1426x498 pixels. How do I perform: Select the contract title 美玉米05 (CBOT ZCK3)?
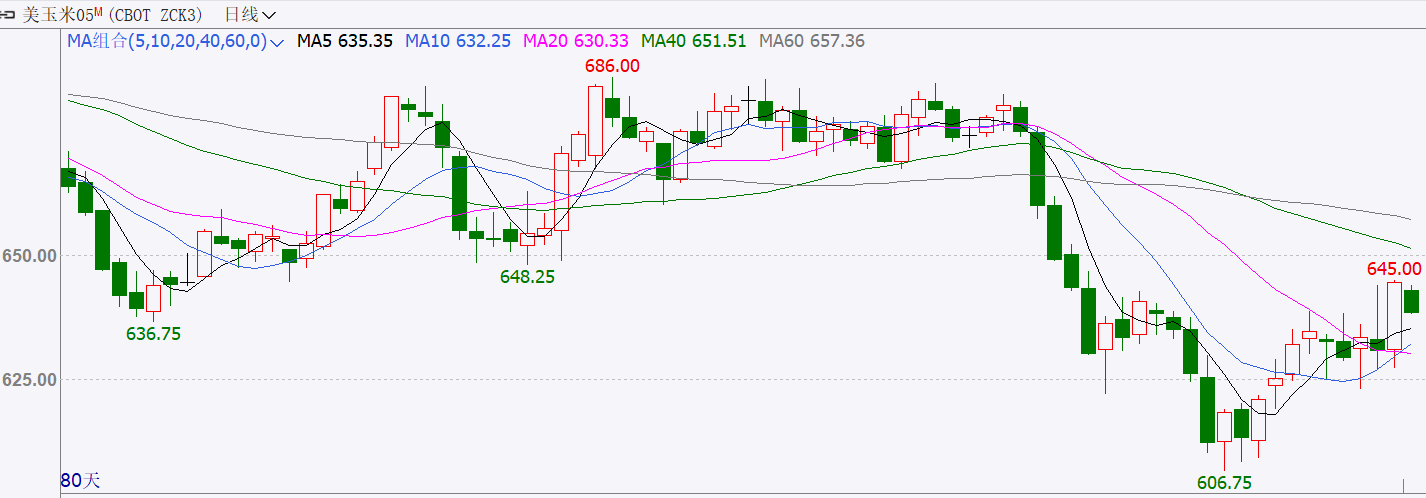[x=113, y=14]
